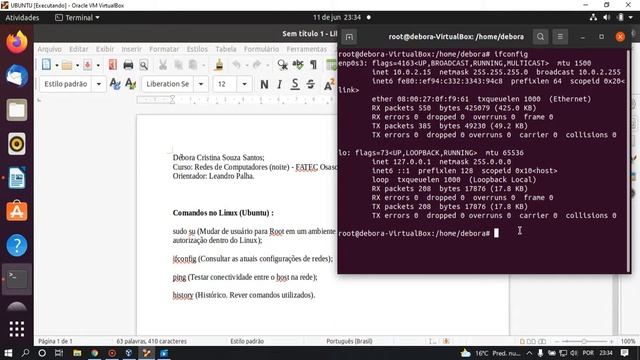This screenshot has height=360, width=640.
Task: Open the Arquivo menu
Action: tap(49, 49)
